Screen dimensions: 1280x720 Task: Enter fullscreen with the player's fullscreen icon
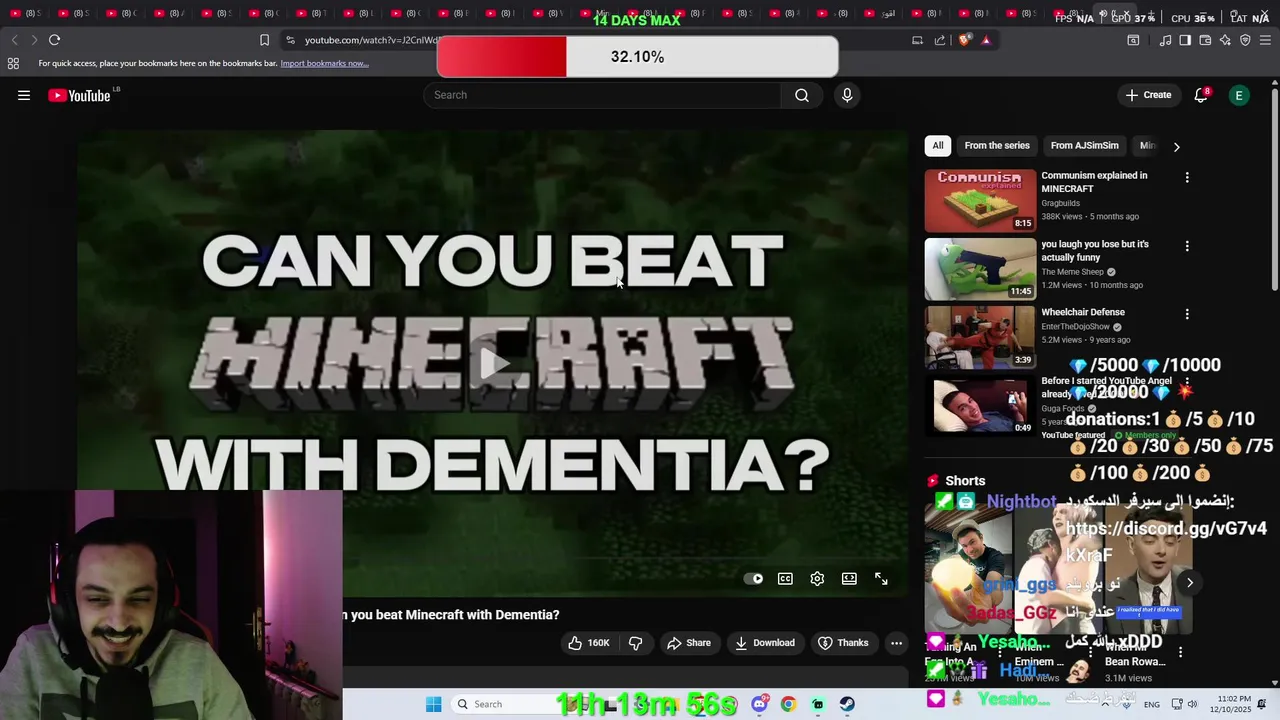point(881,578)
